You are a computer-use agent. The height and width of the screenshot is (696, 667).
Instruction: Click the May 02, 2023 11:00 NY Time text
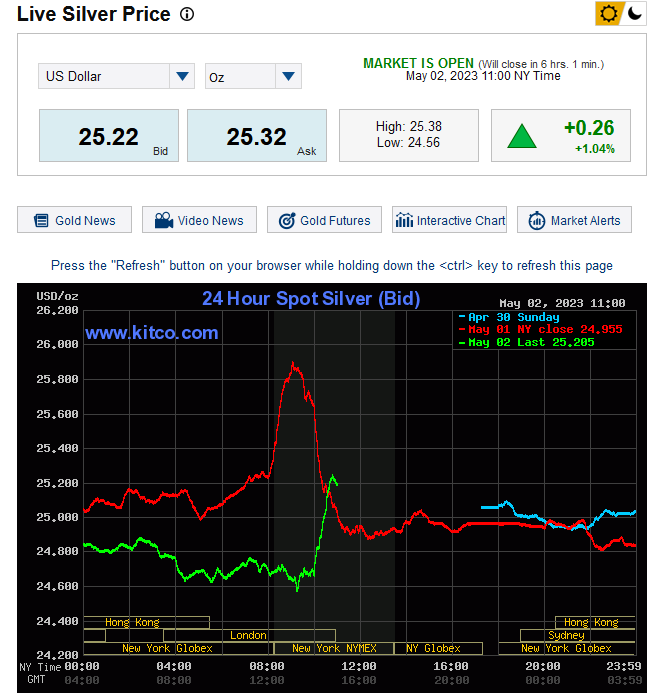pos(483,76)
